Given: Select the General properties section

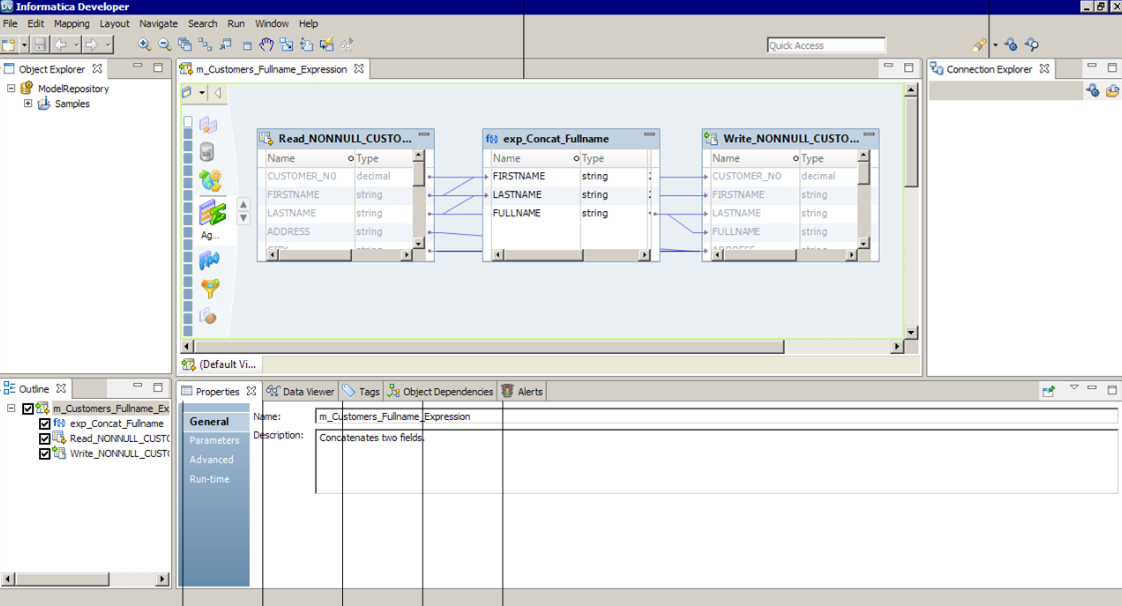Looking at the screenshot, I should point(210,421).
